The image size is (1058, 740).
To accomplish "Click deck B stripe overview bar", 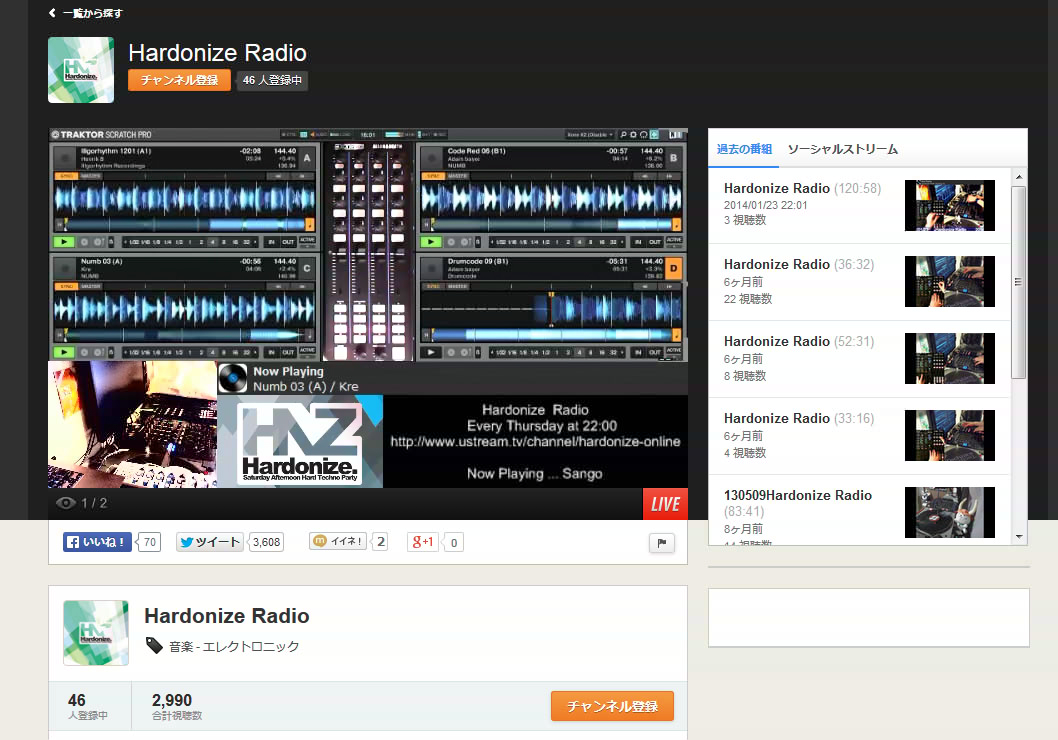I will pyautogui.click(x=551, y=224).
